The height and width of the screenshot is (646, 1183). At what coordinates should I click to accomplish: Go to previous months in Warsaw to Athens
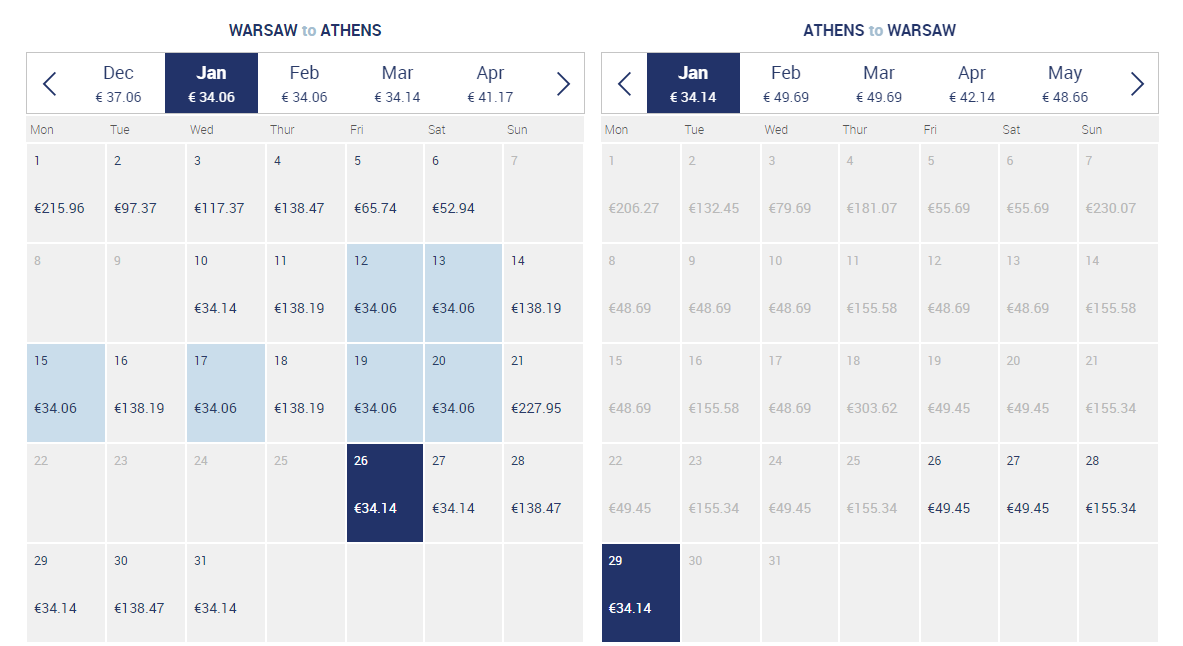(x=50, y=84)
